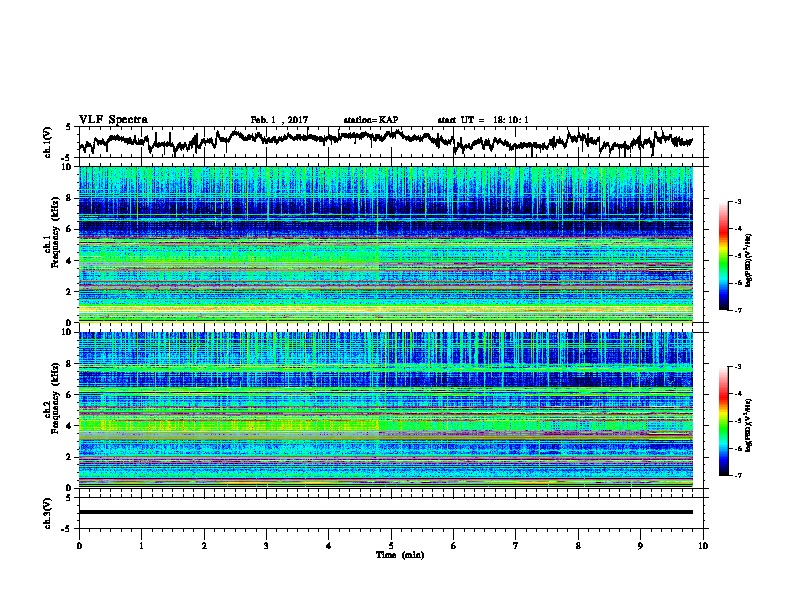Click inside the ch.2 spectrogram panel
This screenshot has height=612, width=792.
[385, 410]
